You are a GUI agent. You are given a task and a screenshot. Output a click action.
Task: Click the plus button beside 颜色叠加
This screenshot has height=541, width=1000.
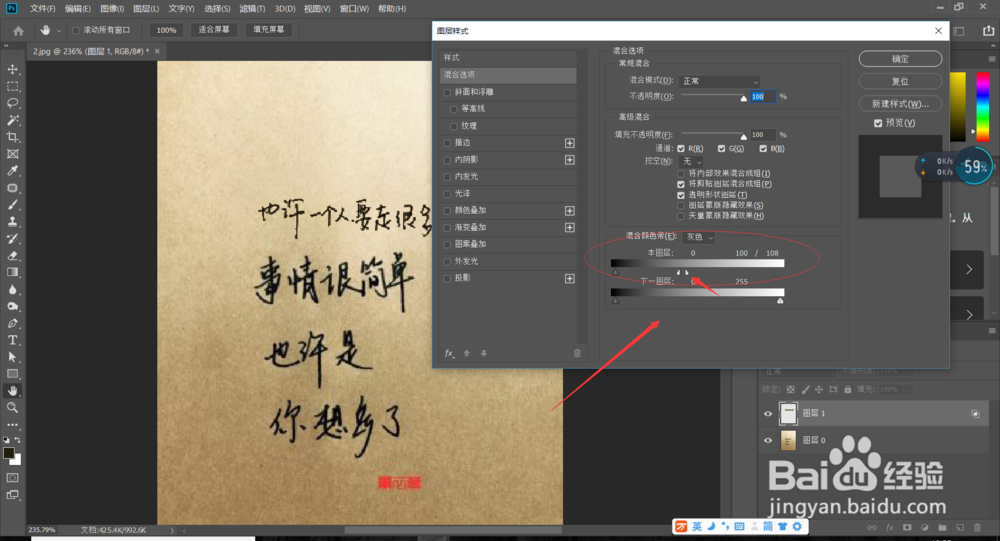[570, 211]
